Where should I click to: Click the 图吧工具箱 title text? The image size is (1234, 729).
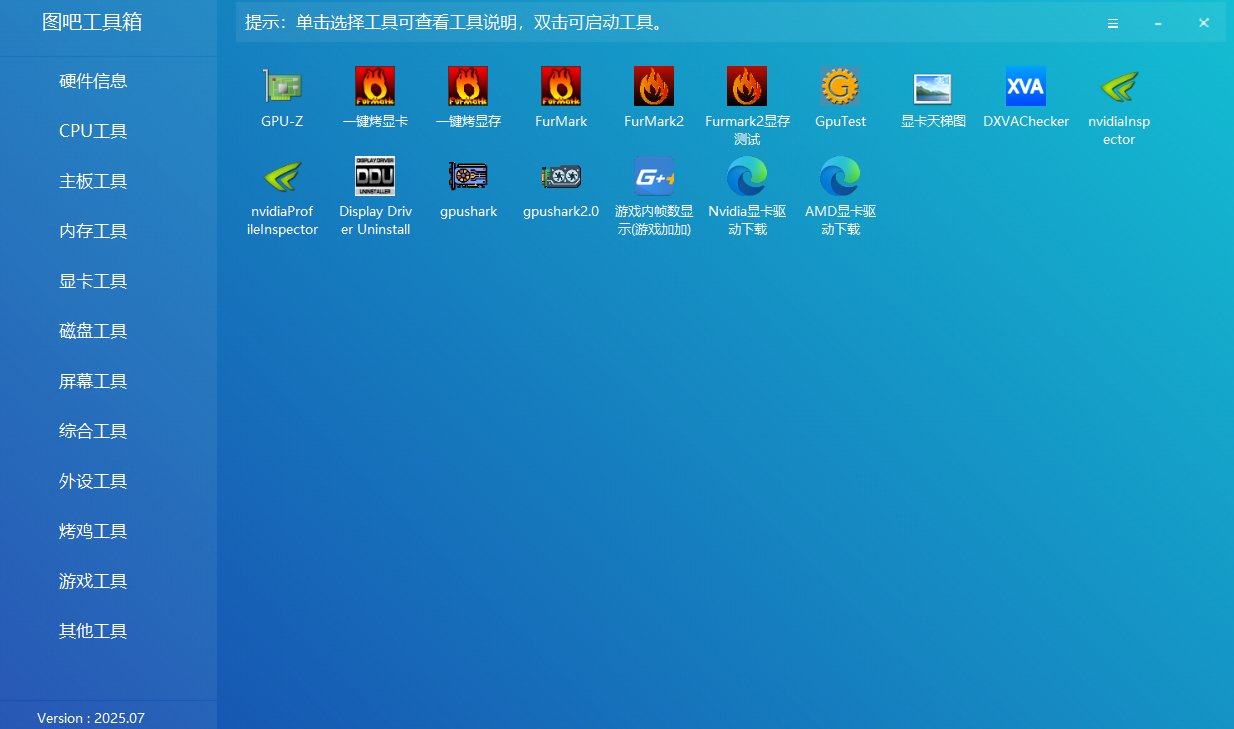(x=92, y=22)
